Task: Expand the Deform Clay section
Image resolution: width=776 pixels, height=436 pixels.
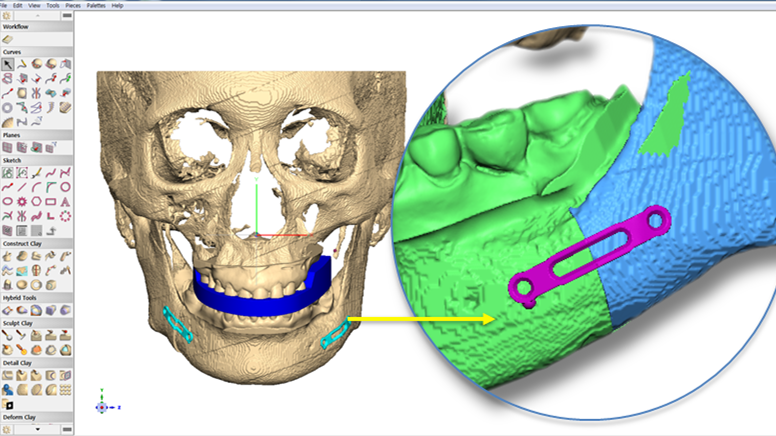Action: (20, 417)
